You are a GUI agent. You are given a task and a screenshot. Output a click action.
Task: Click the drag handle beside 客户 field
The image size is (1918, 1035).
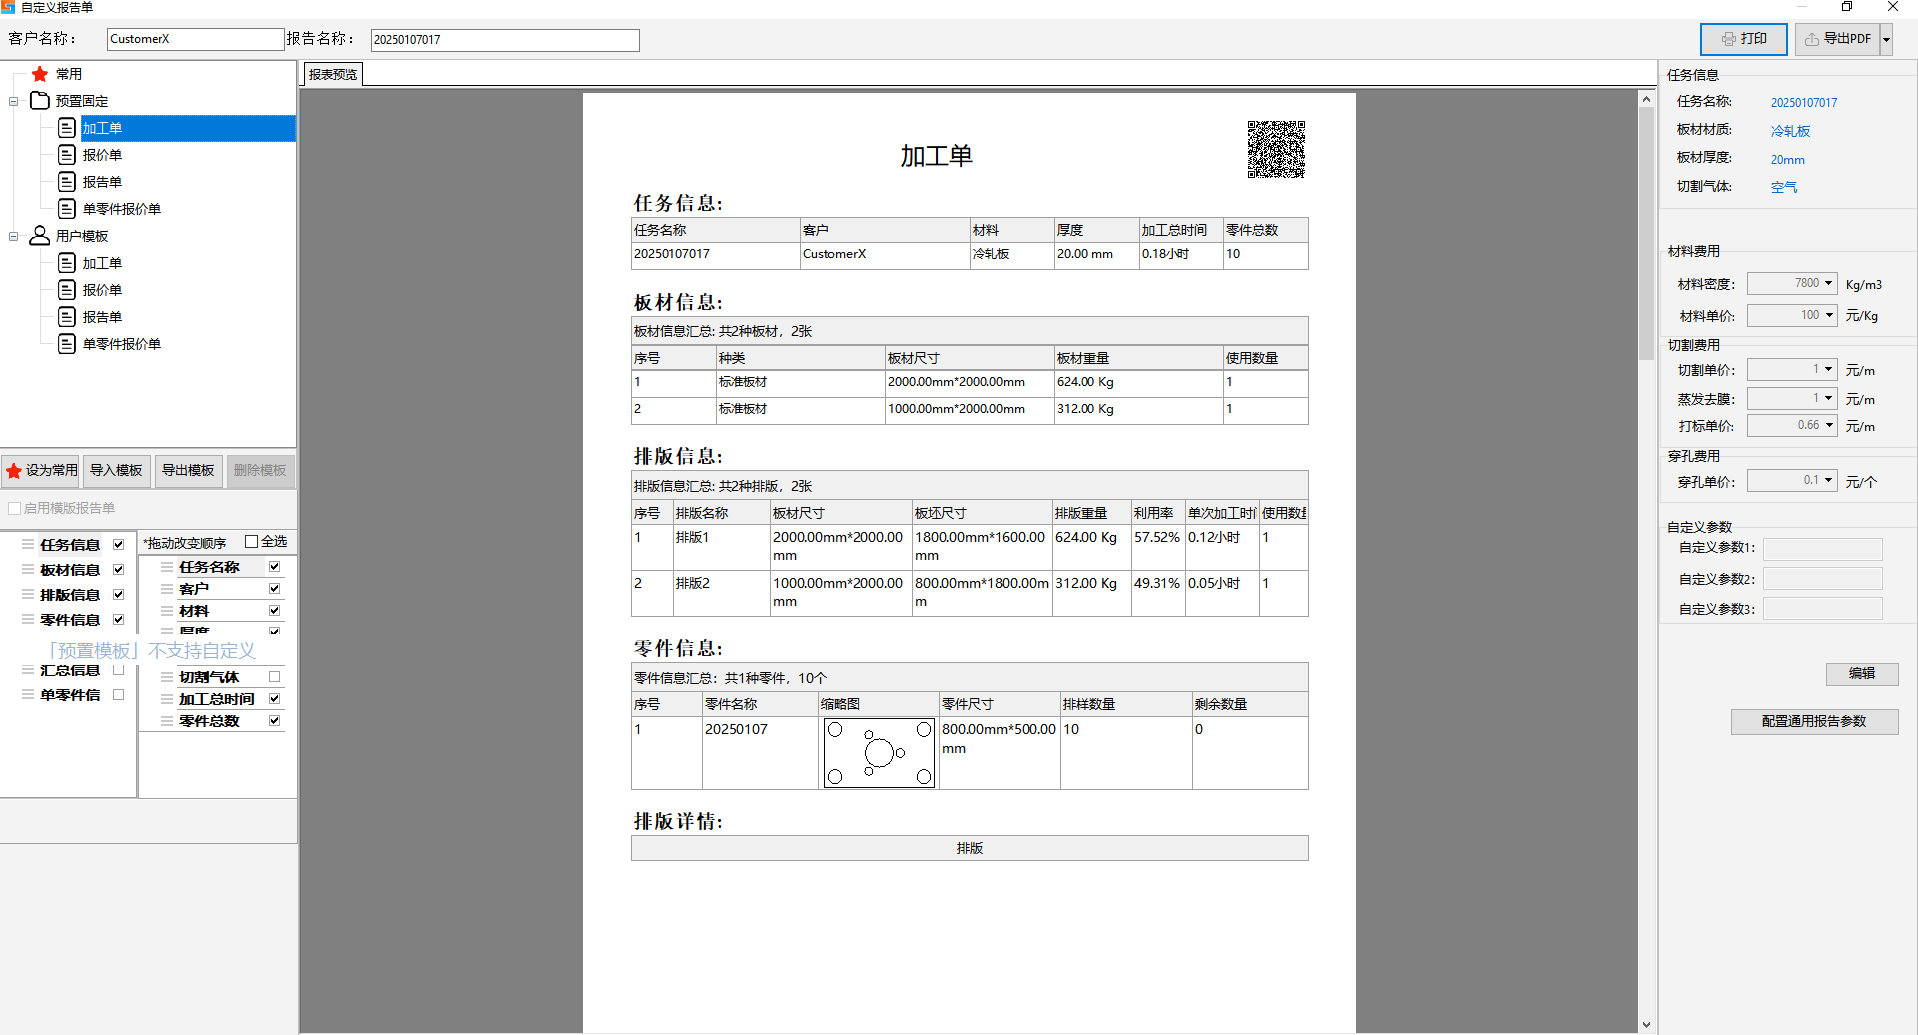coord(167,589)
